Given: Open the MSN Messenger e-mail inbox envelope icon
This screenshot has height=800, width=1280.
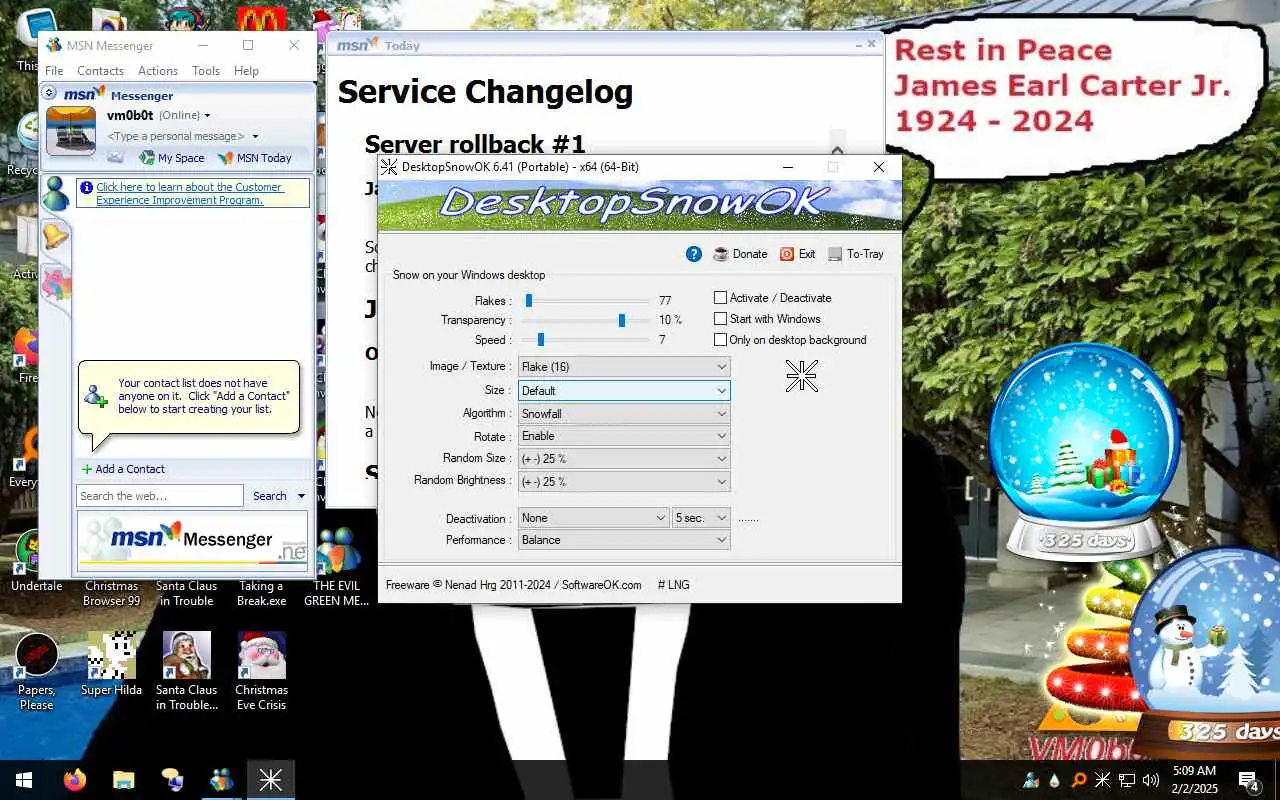Looking at the screenshot, I should [115, 157].
